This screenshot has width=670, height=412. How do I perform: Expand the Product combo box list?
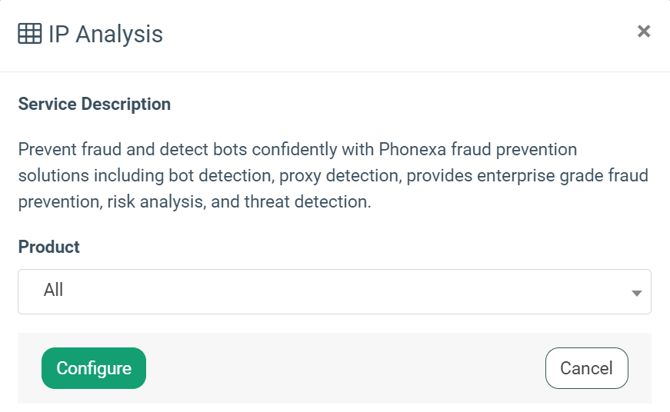click(x=334, y=291)
